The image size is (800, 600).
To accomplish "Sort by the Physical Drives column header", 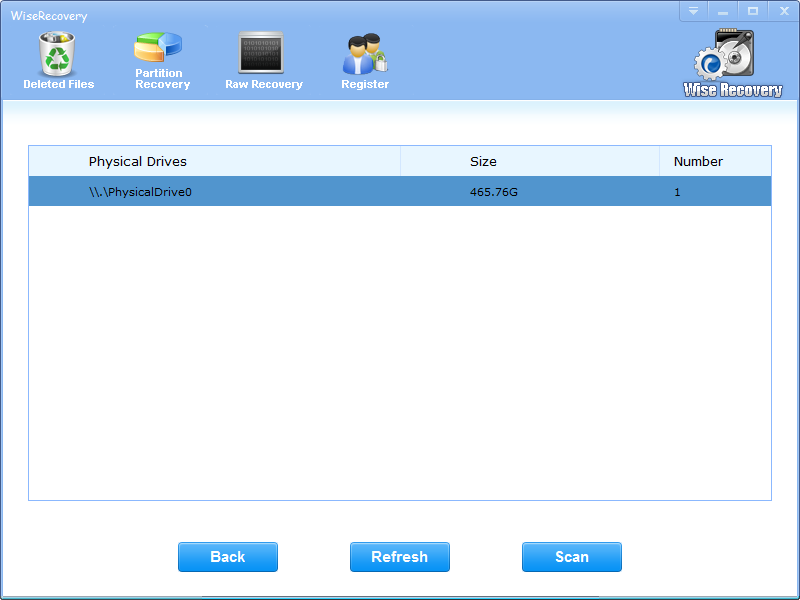I will 138,161.
